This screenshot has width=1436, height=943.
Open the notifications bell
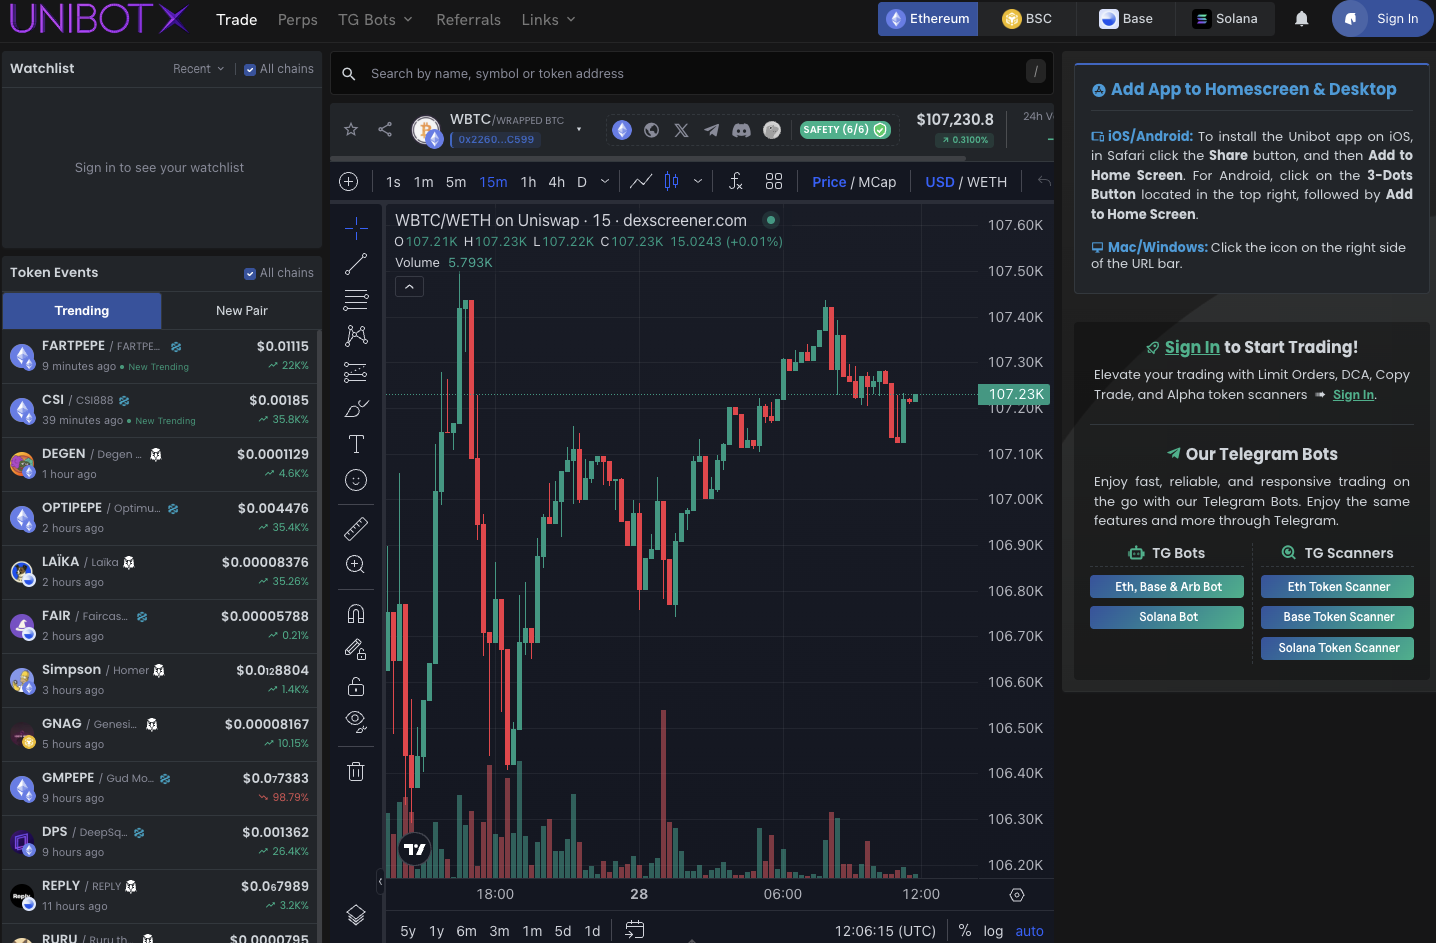tap(1301, 19)
